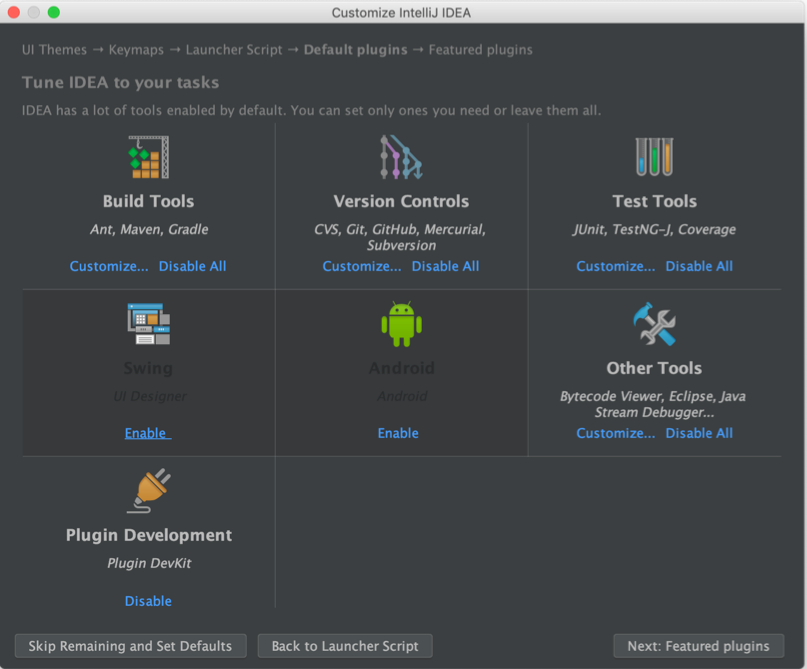Click the Other Tools hammer and wrench icon
The width and height of the screenshot is (807, 669).
pos(654,324)
